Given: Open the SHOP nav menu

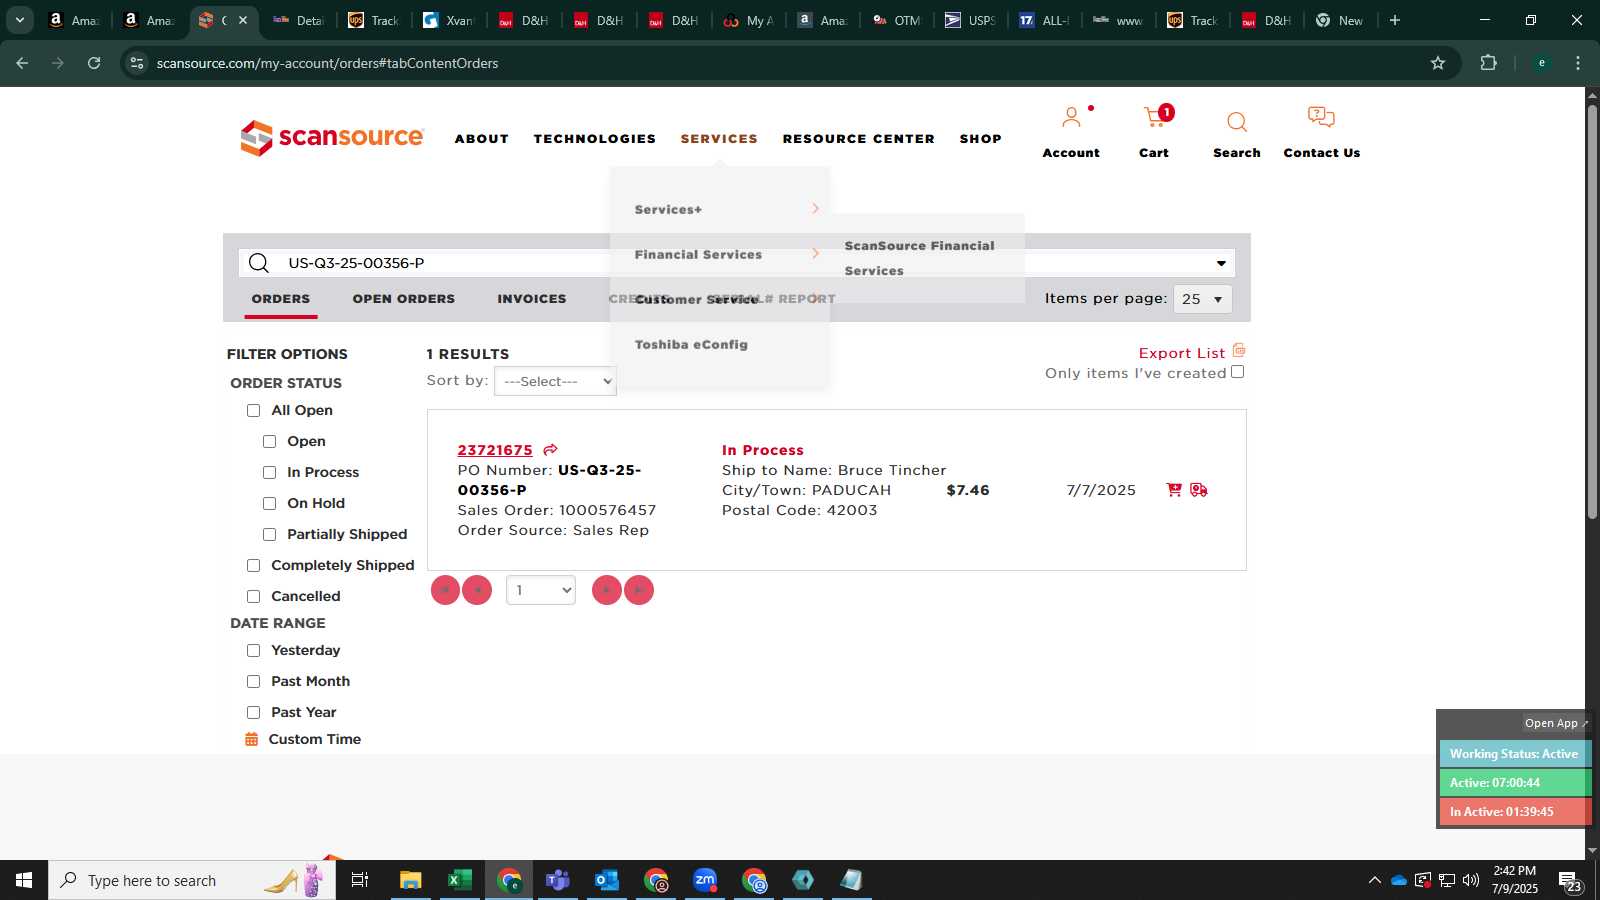Looking at the screenshot, I should point(981,139).
